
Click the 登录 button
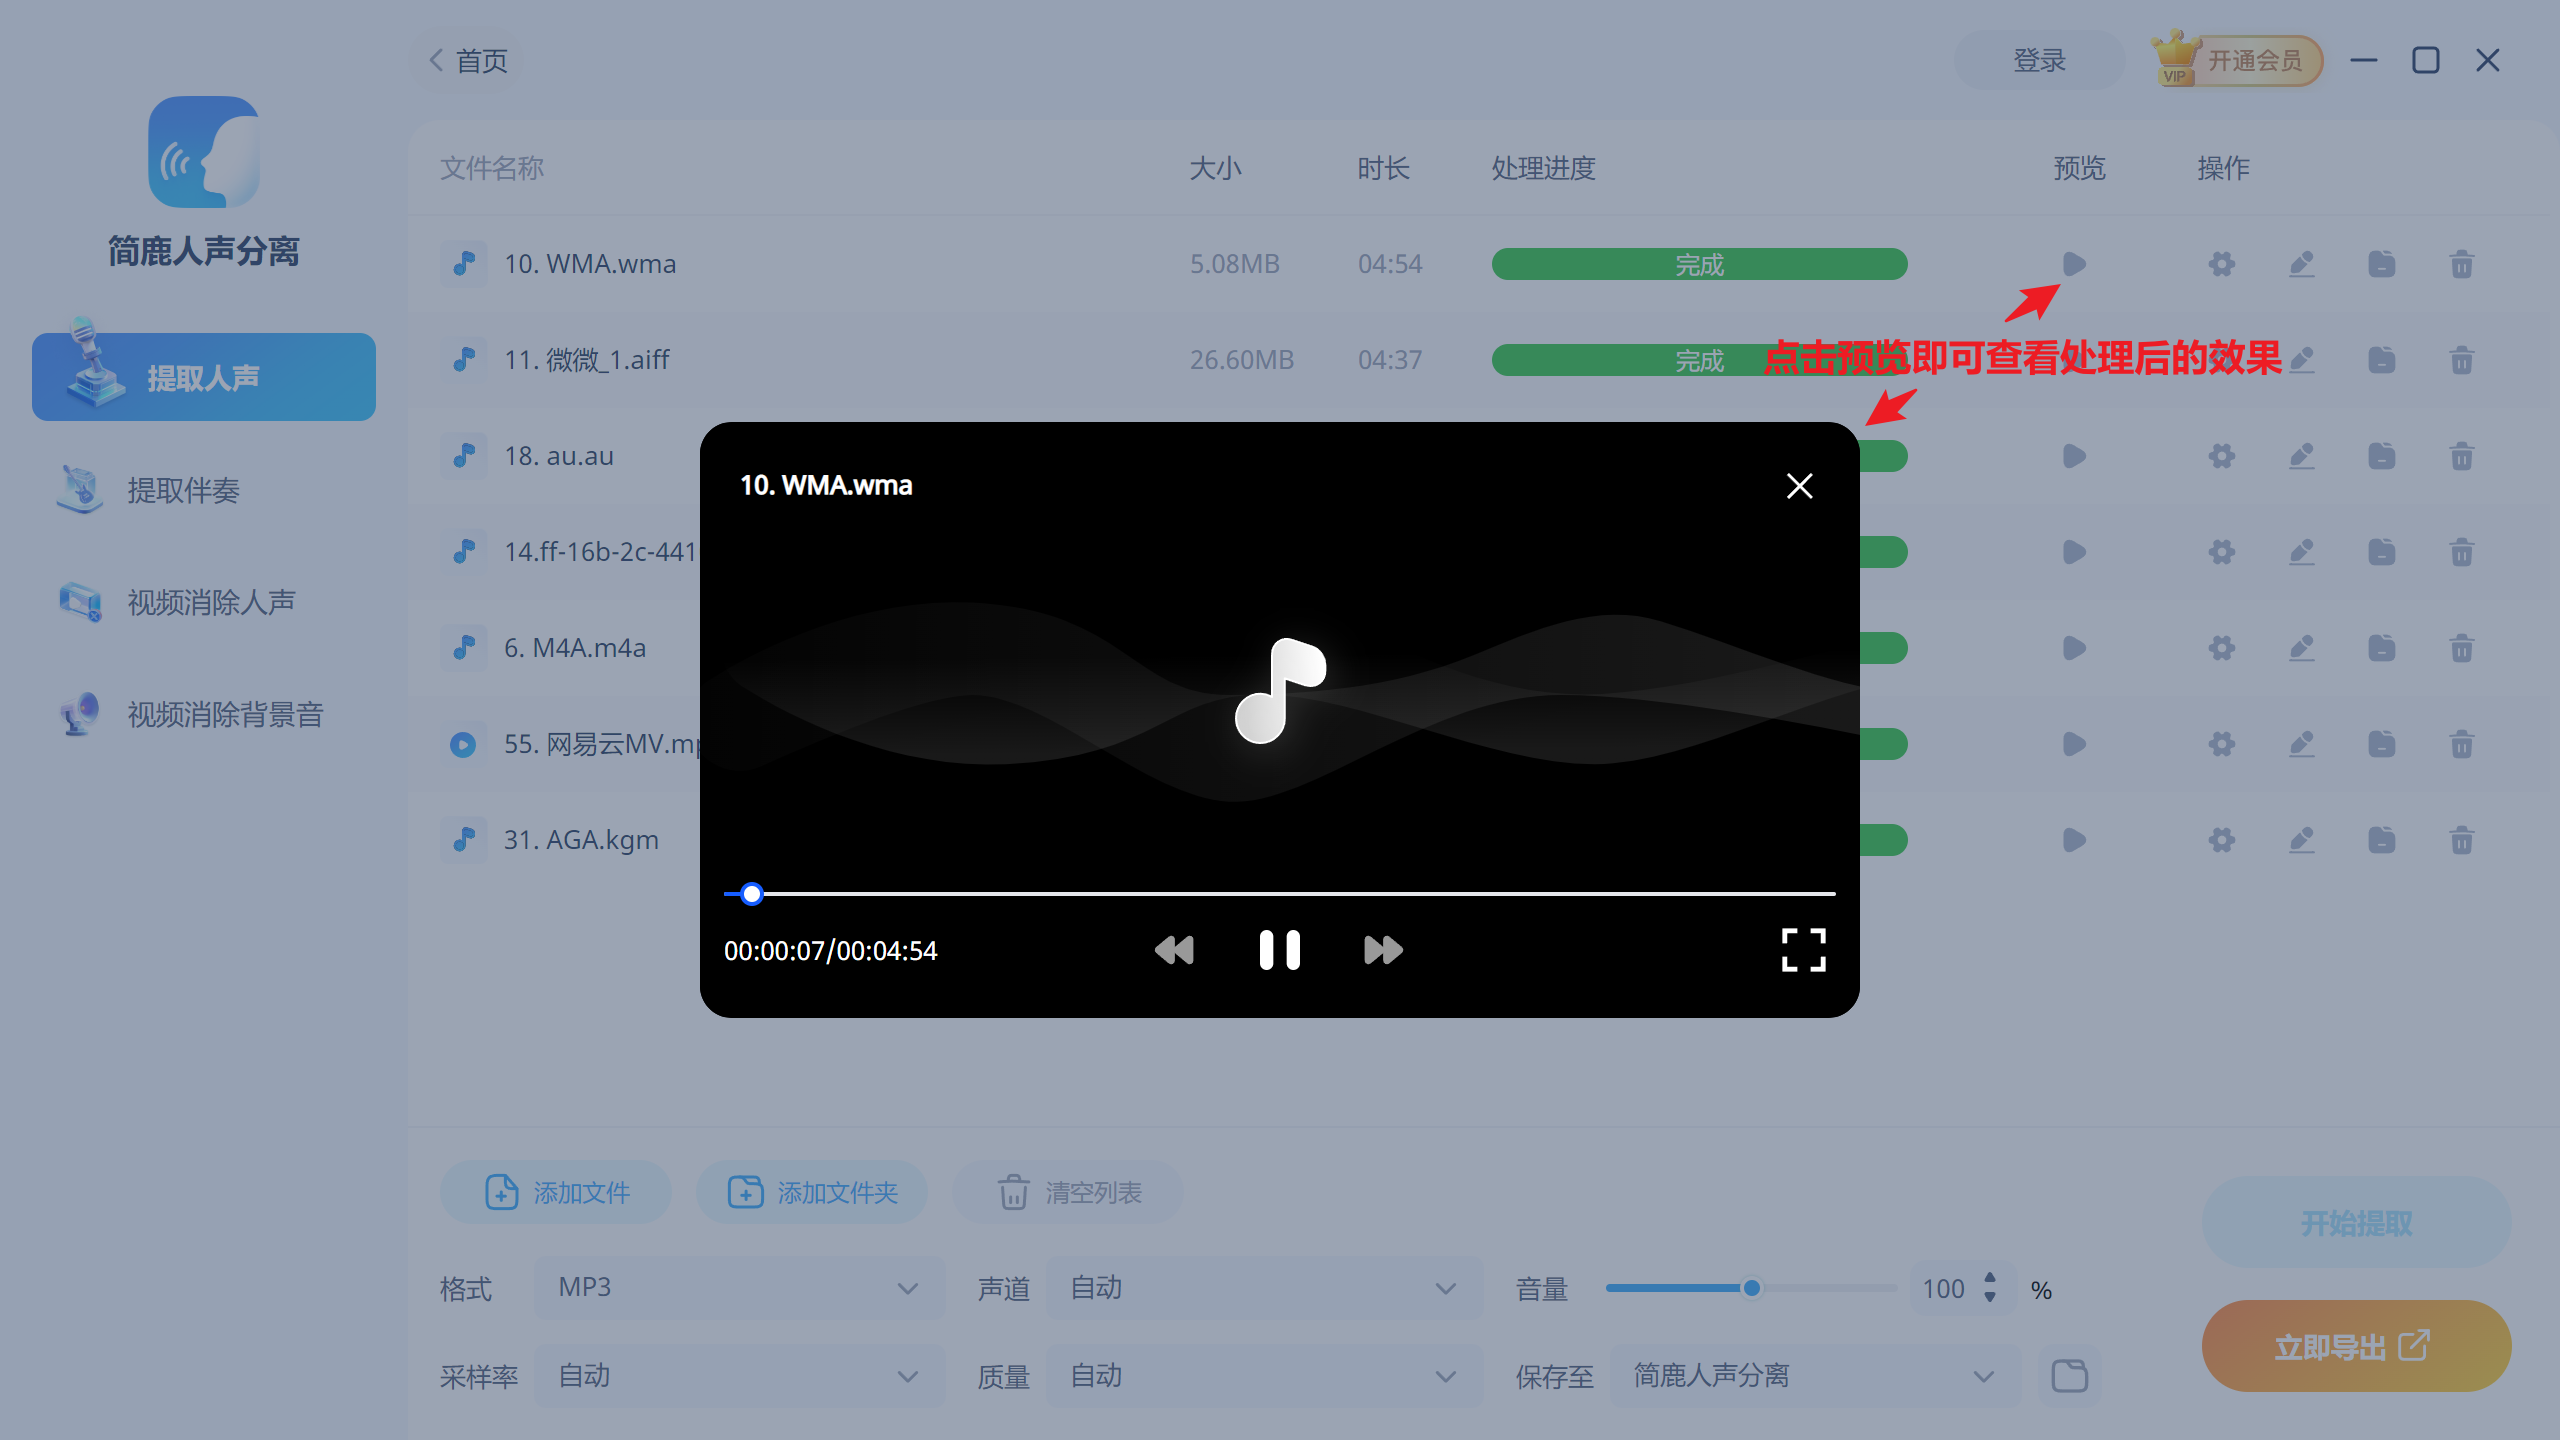click(2040, 60)
